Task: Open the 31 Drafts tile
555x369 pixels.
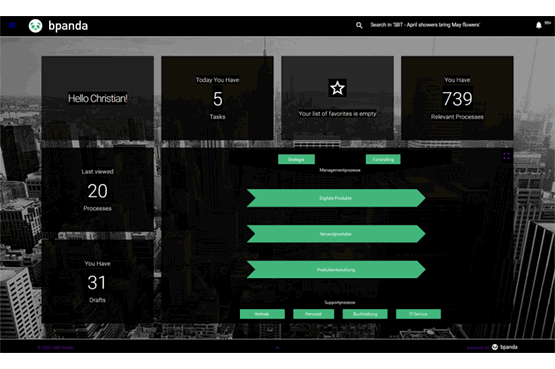Action: click(x=98, y=281)
